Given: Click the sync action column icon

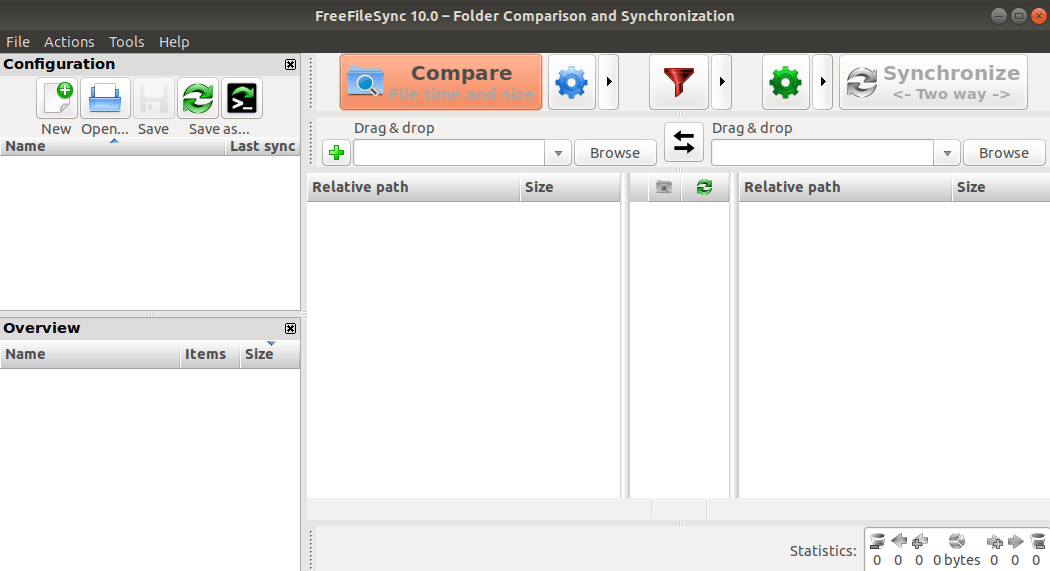Looking at the screenshot, I should click(704, 187).
